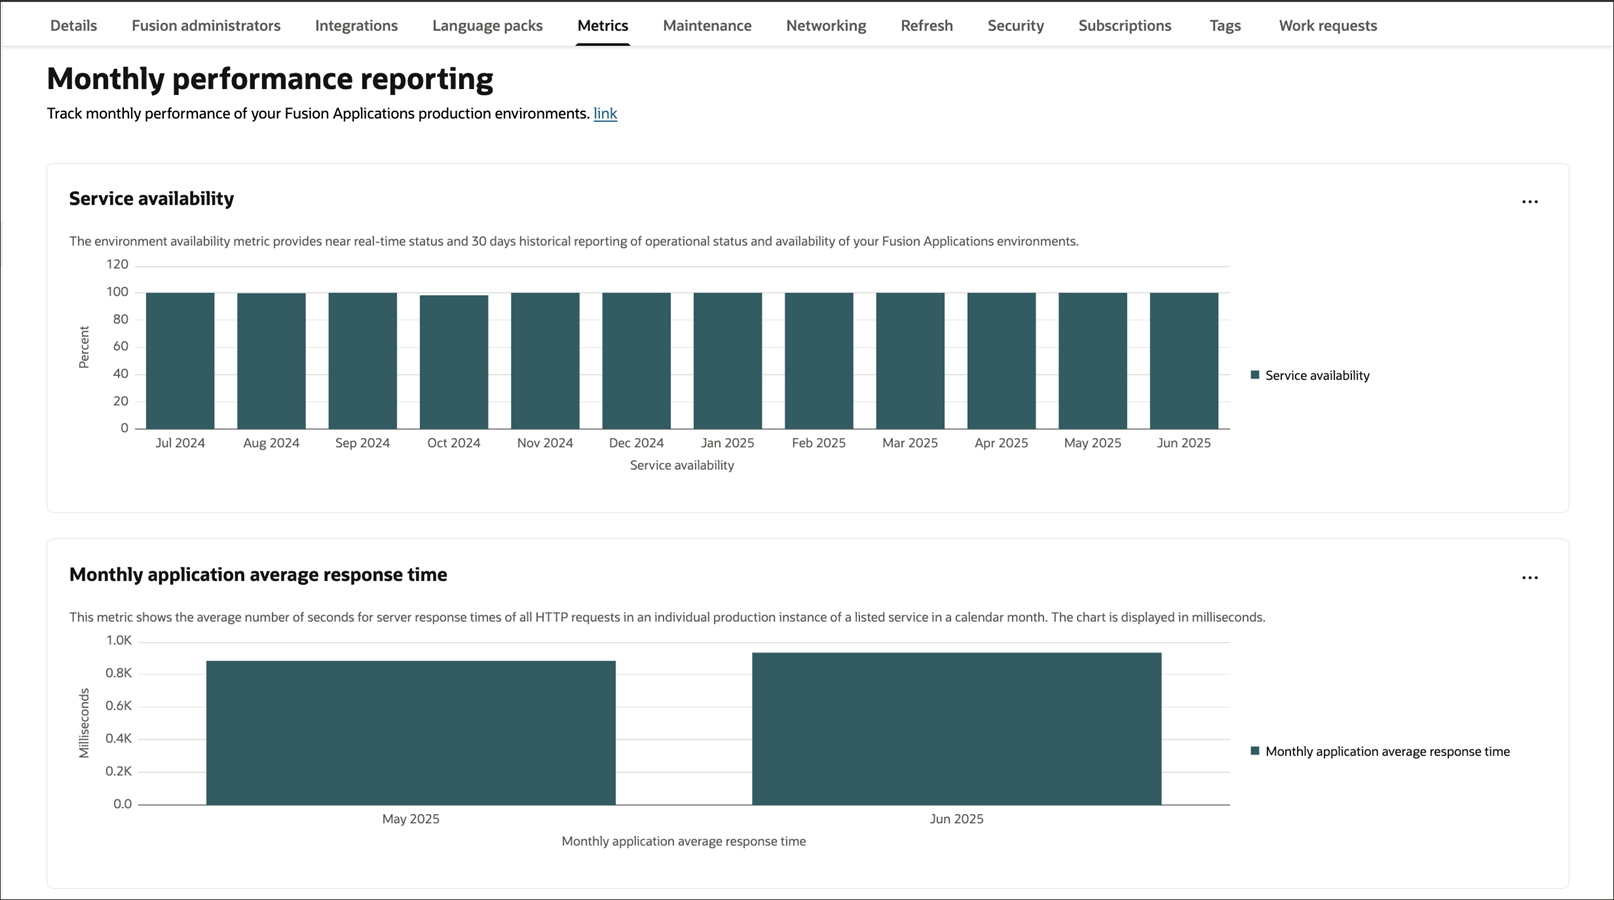Click the currently active Metrics tab
Screen dimensions: 1614x900
[x=602, y=25]
